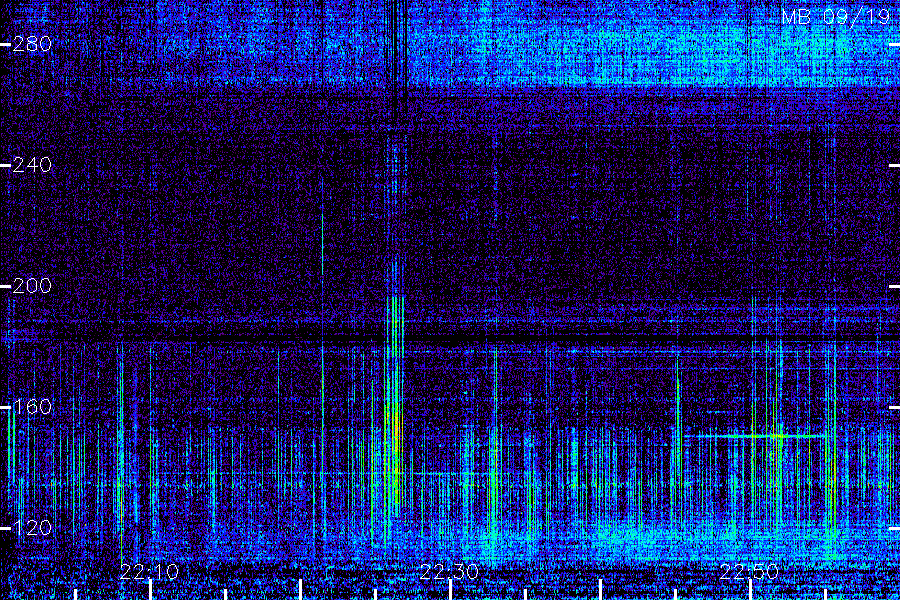Click the MB 09/19 date stamp
This screenshot has height=600, width=900.
(x=836, y=17)
